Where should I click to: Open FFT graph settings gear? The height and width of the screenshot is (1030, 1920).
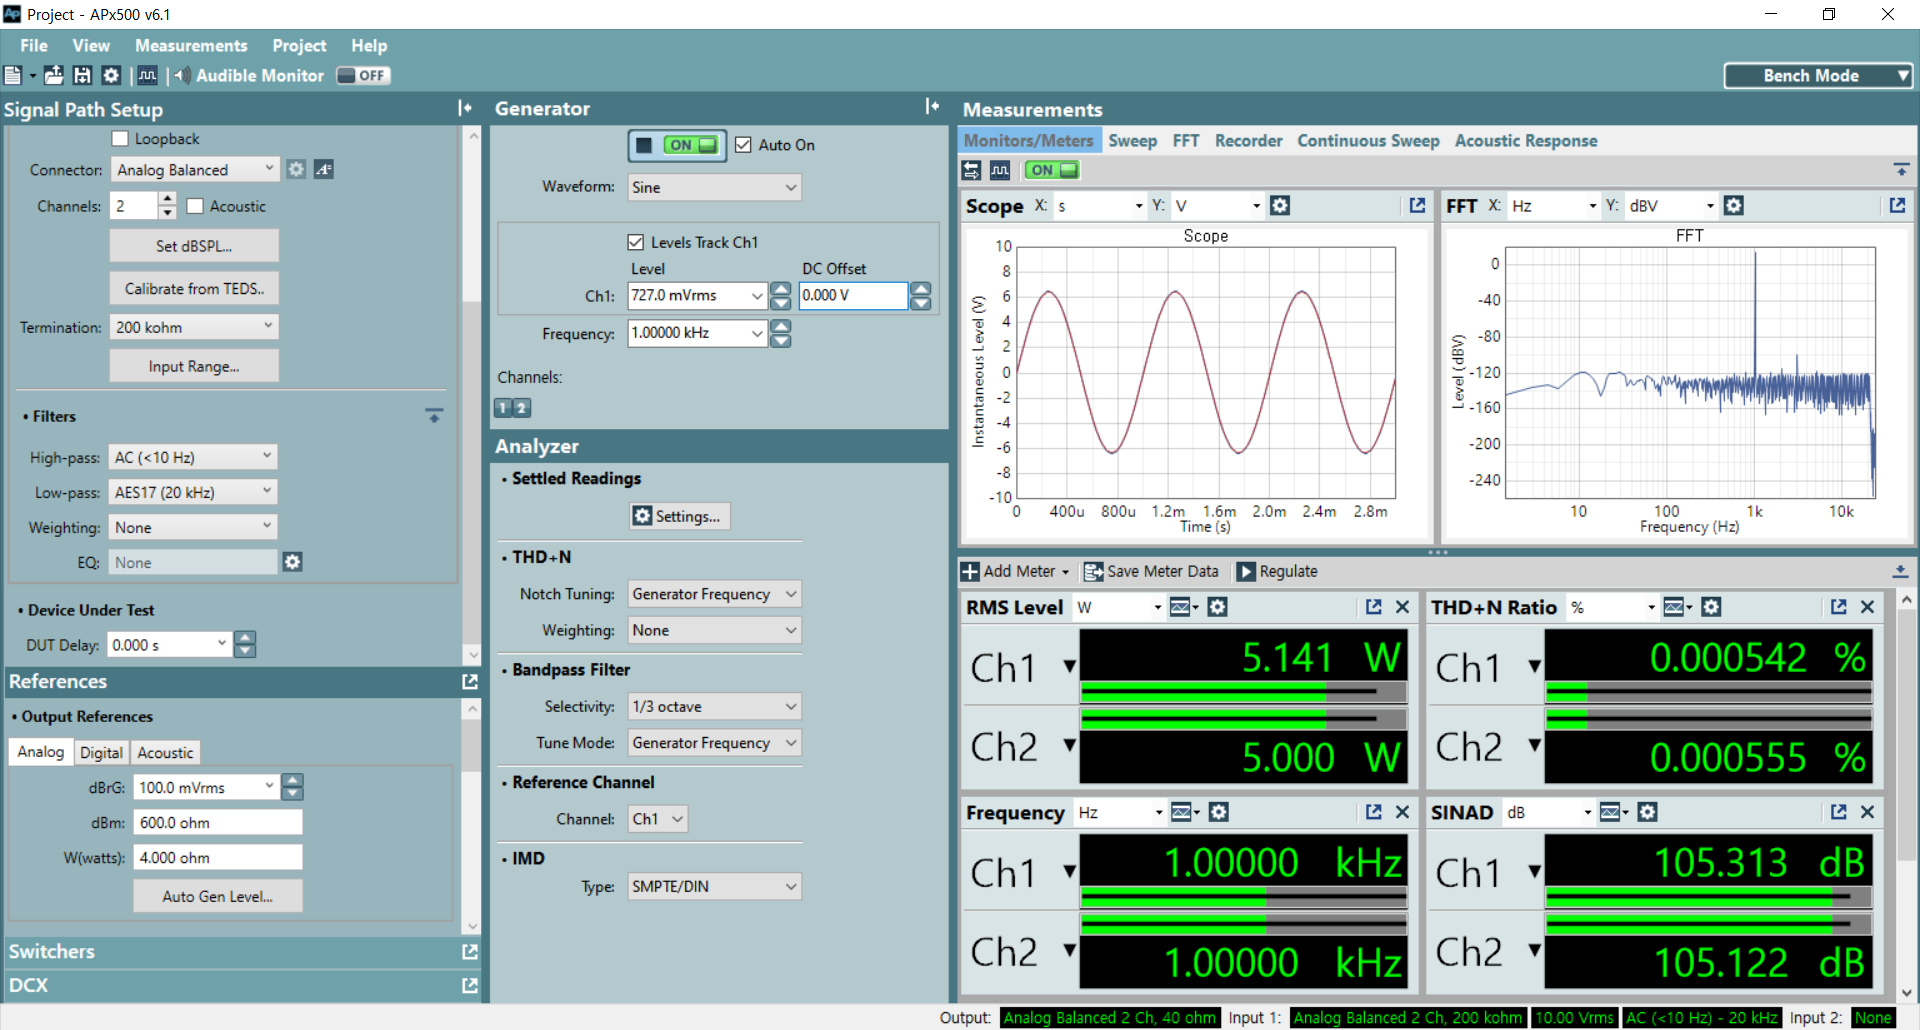tap(1734, 205)
